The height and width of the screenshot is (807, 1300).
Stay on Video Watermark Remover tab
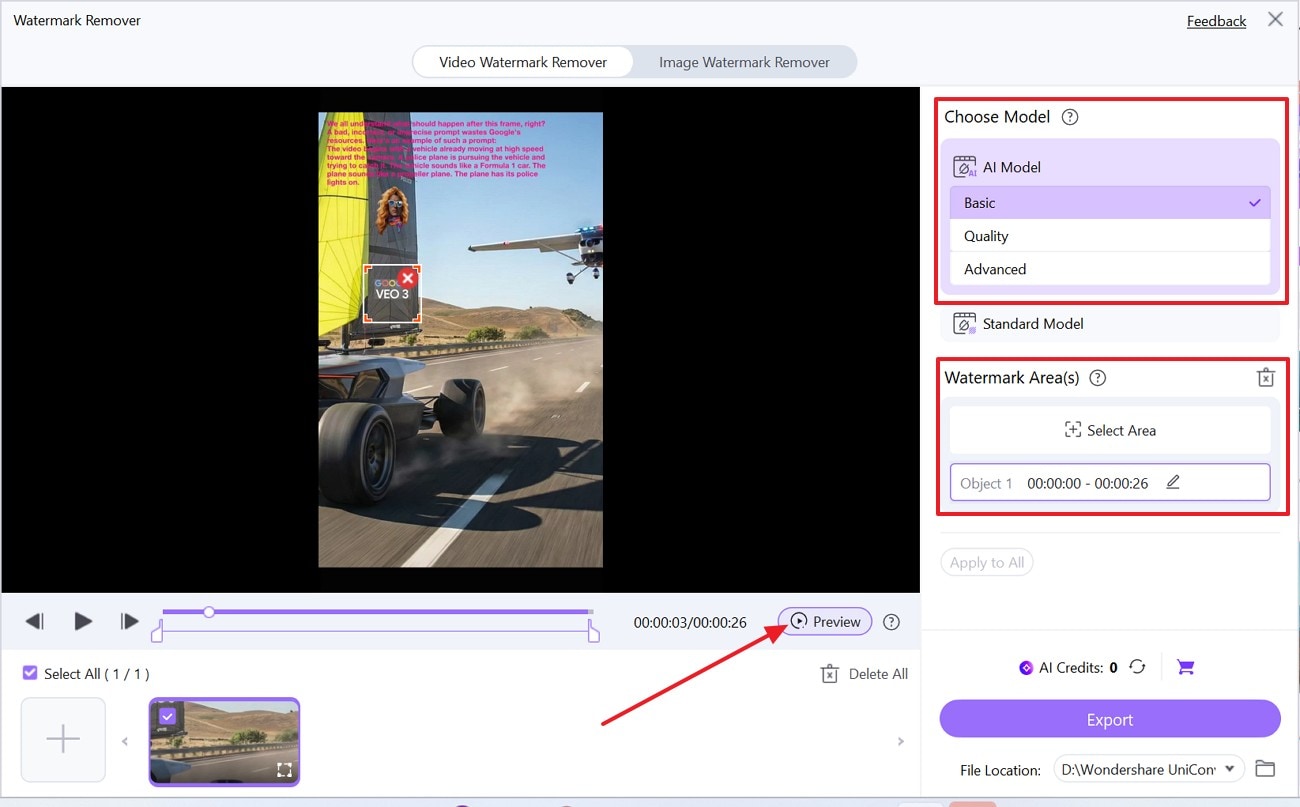(522, 62)
